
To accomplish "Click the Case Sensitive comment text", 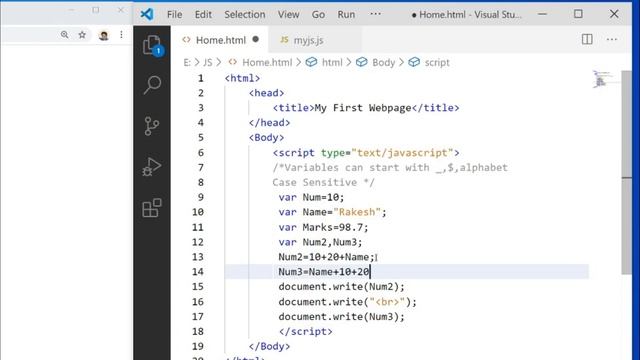I will [323, 182].
